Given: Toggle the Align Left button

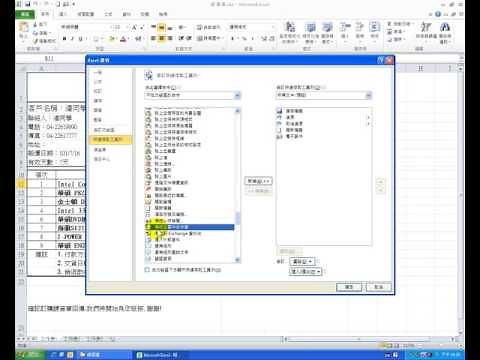Looking at the screenshot, I should [153, 39].
